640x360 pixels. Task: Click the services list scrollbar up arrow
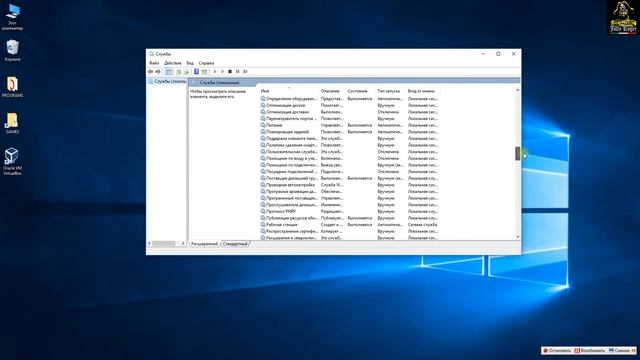[518, 90]
